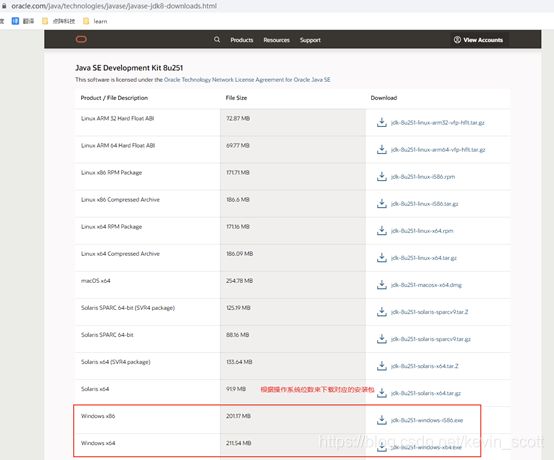Click the lock icon in address bar
Viewport: 554px width, 460px height.
click(4, 6)
